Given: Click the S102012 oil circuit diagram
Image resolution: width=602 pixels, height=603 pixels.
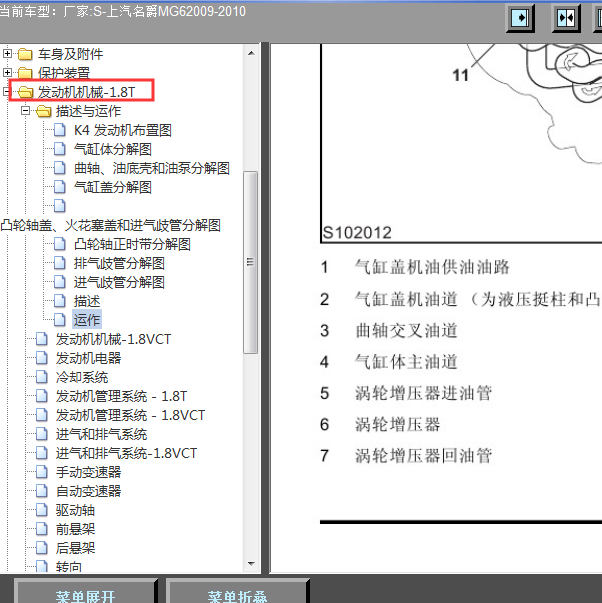Looking at the screenshot, I should click(x=461, y=143).
